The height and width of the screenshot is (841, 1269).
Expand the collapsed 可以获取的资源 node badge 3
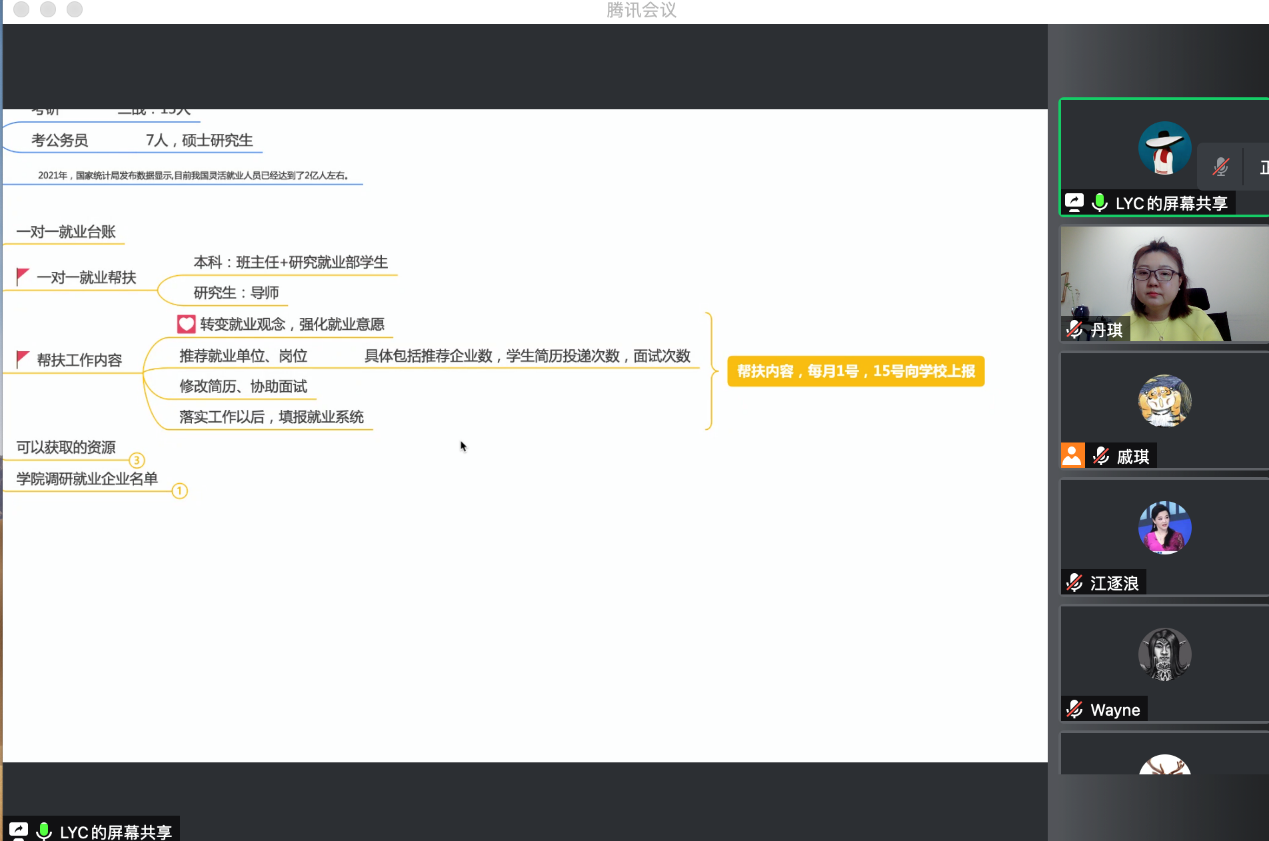pyautogui.click(x=137, y=461)
